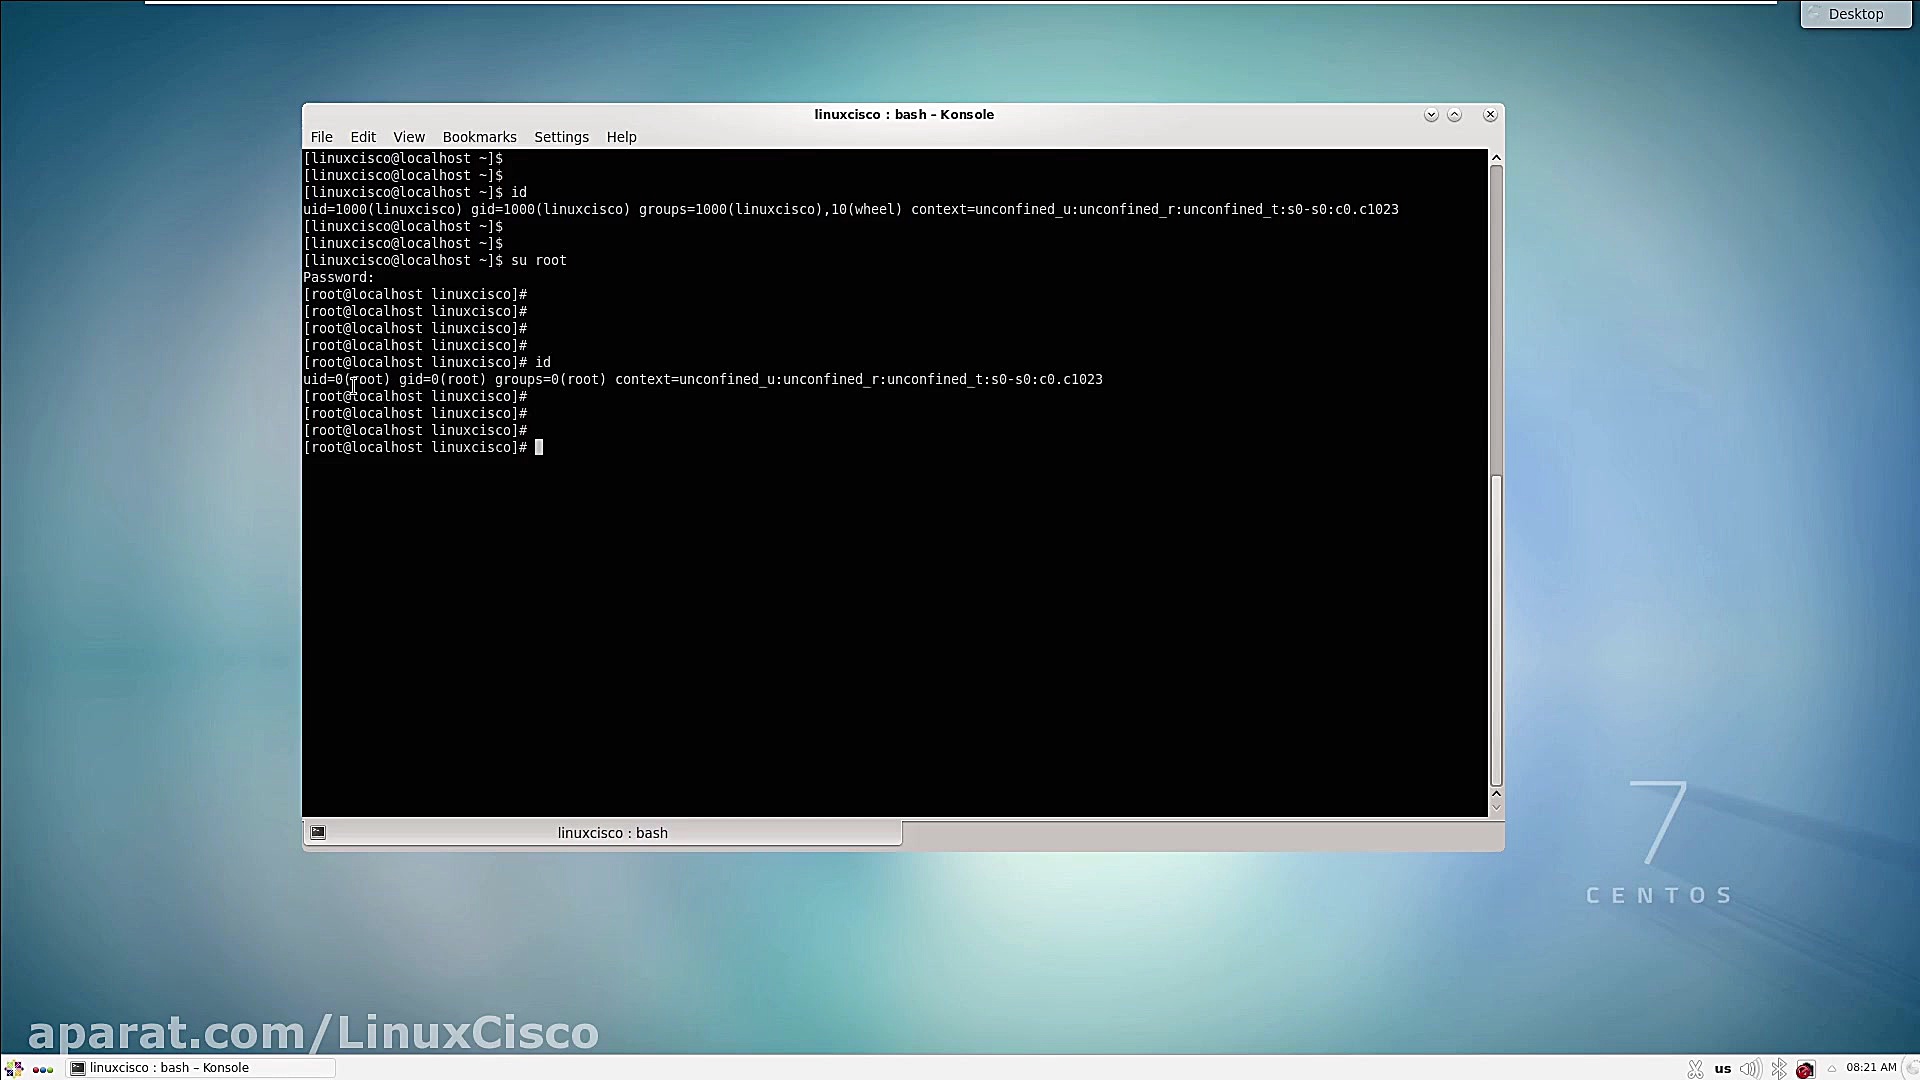Select the linuxcisco : bash session tab
This screenshot has width=1920, height=1080.
(x=612, y=832)
